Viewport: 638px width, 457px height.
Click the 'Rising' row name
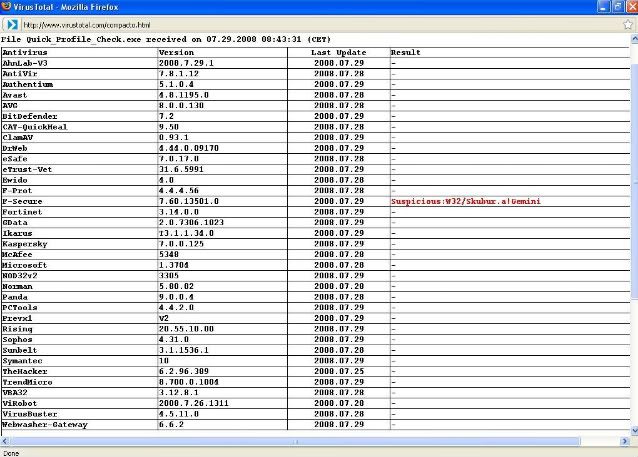[x=17, y=329]
